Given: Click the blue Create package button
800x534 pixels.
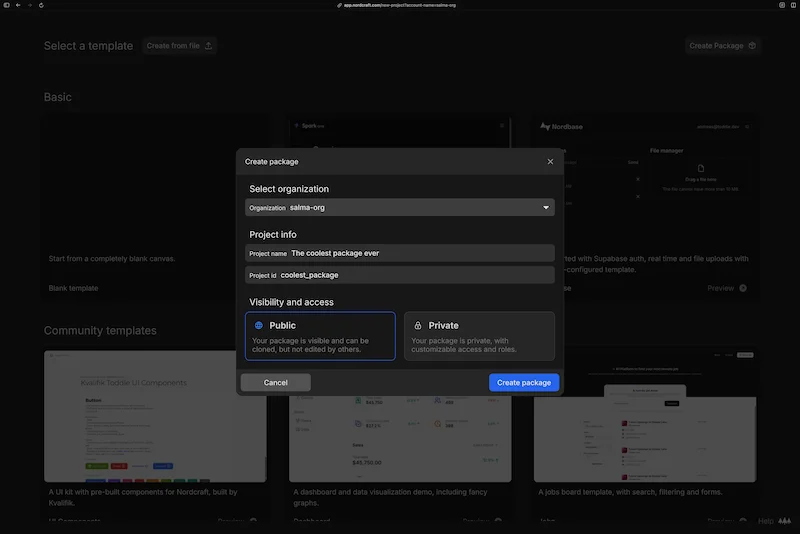Looking at the screenshot, I should [524, 383].
